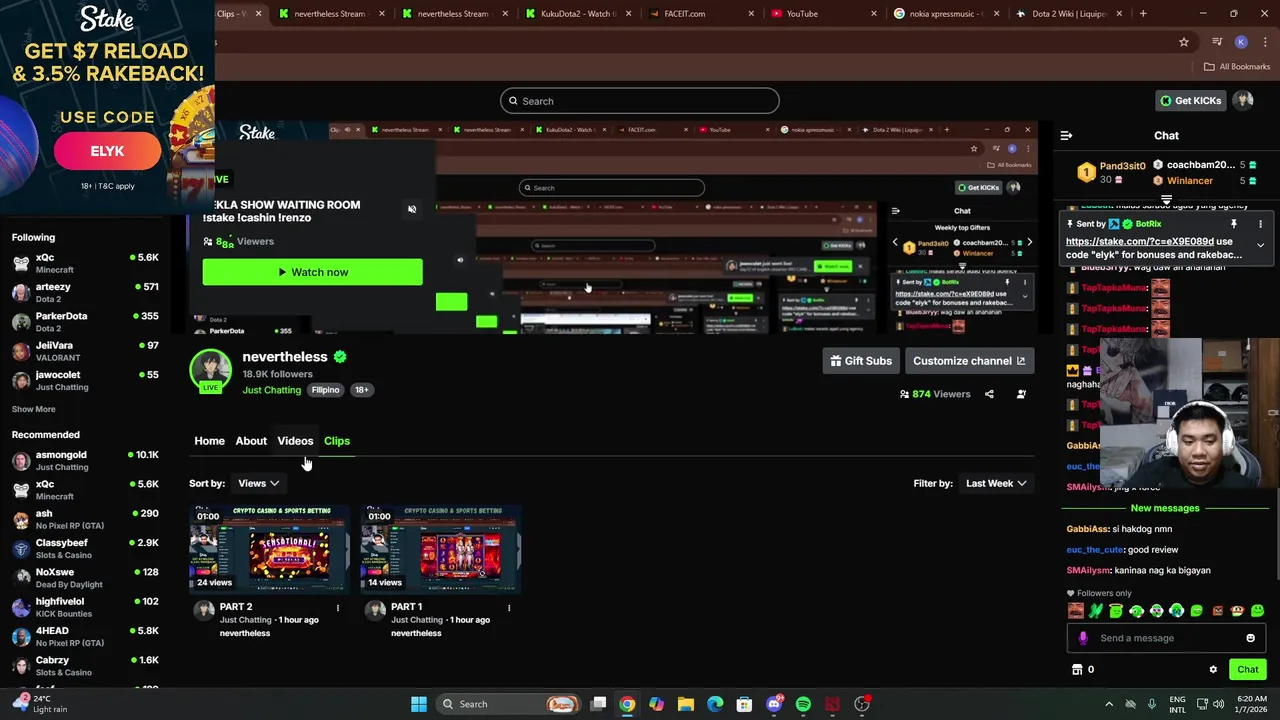Click the pin icon on the BotRix message
This screenshot has height=720, width=1280.
1234,224
